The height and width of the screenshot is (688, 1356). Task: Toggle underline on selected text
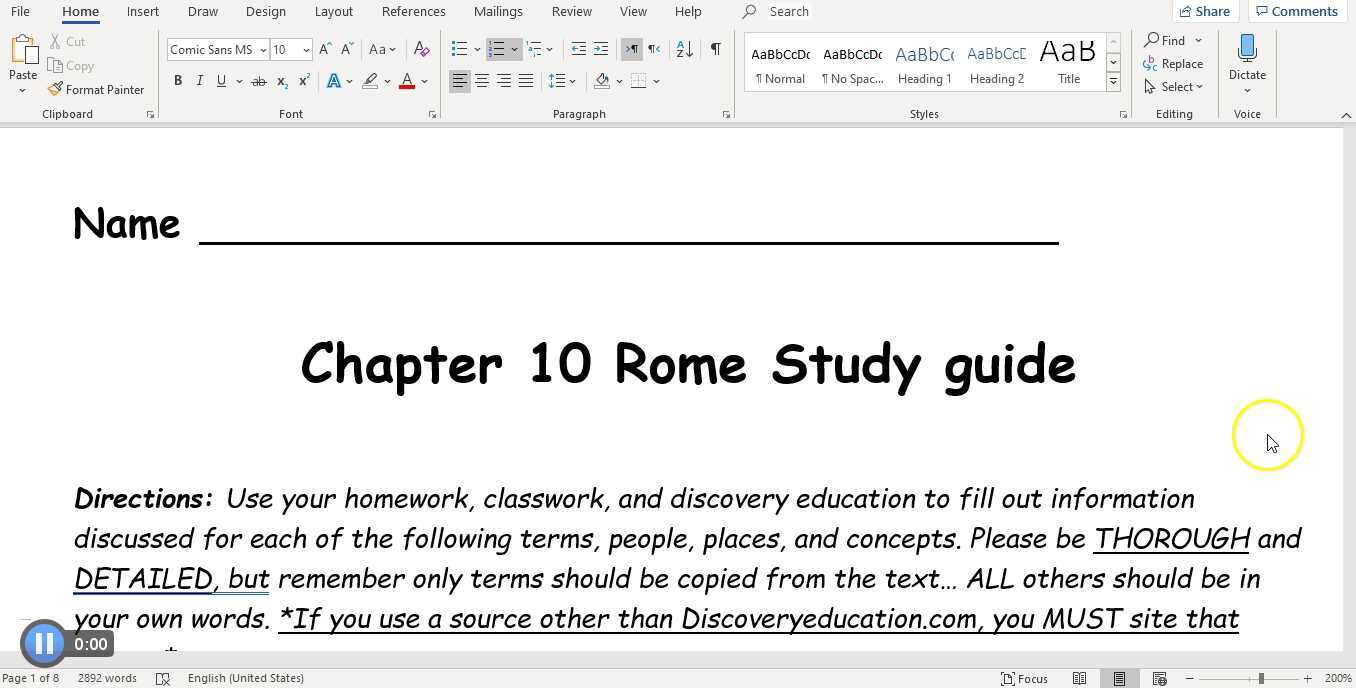(220, 81)
